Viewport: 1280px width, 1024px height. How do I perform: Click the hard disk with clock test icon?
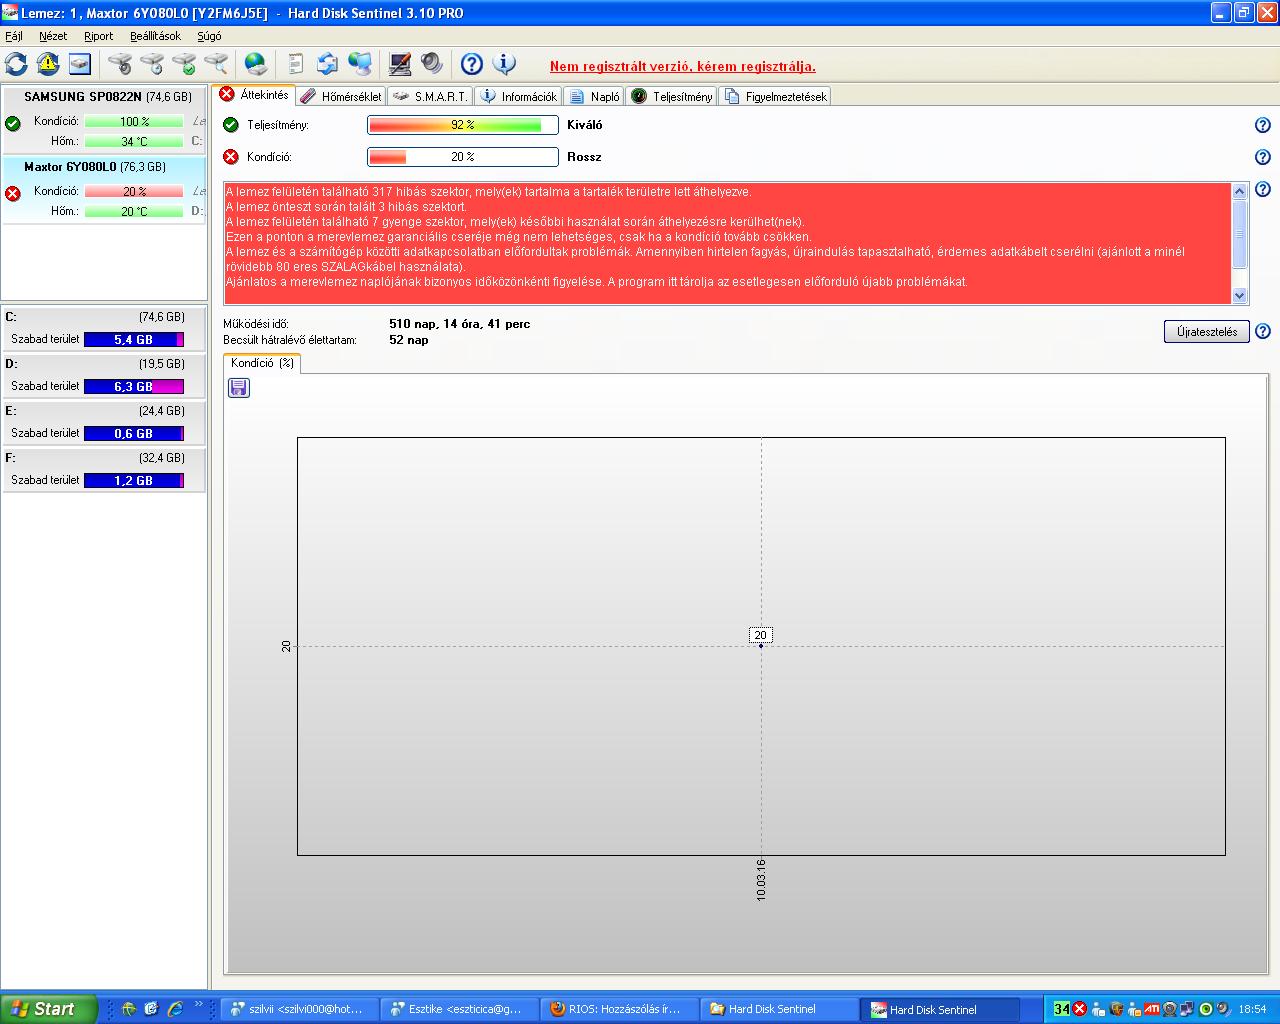[152, 64]
